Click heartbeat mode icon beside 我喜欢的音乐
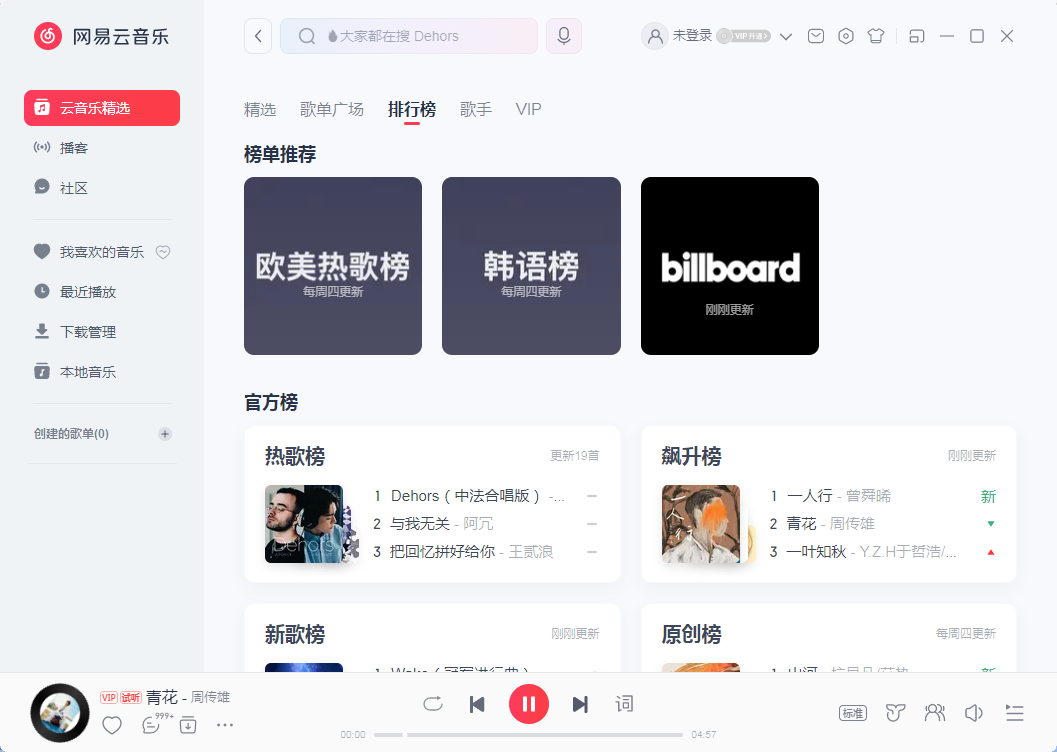Screen dimensions: 1057x752 [x=163, y=252]
